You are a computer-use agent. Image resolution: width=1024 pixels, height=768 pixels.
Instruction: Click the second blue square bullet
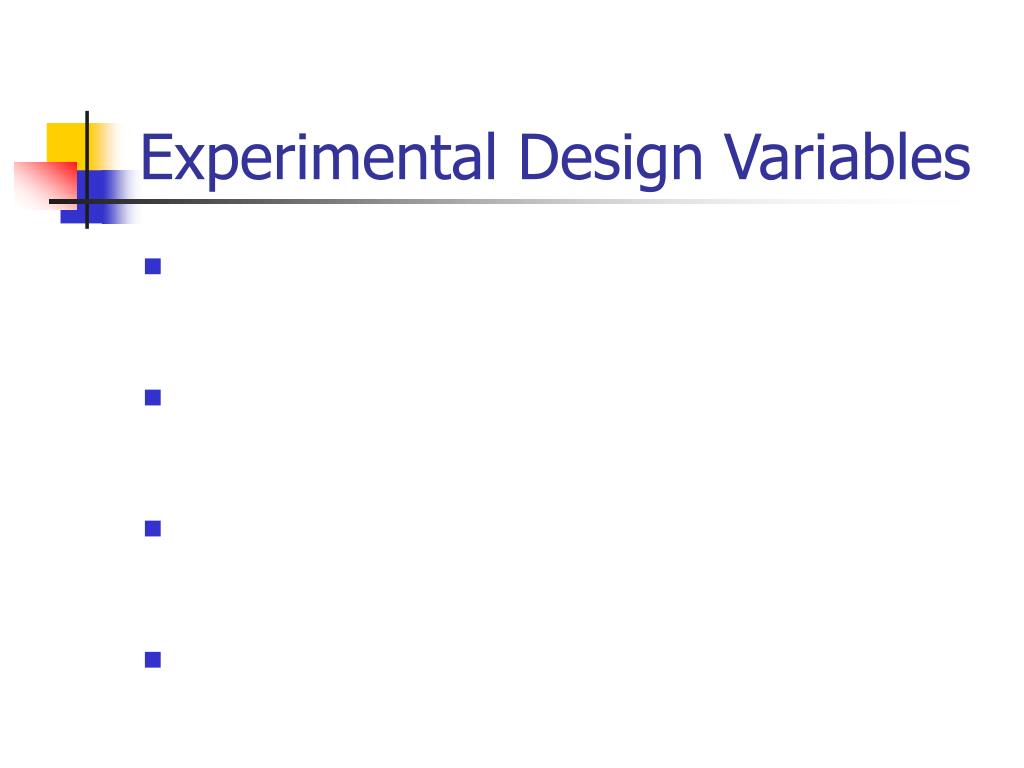coord(153,398)
